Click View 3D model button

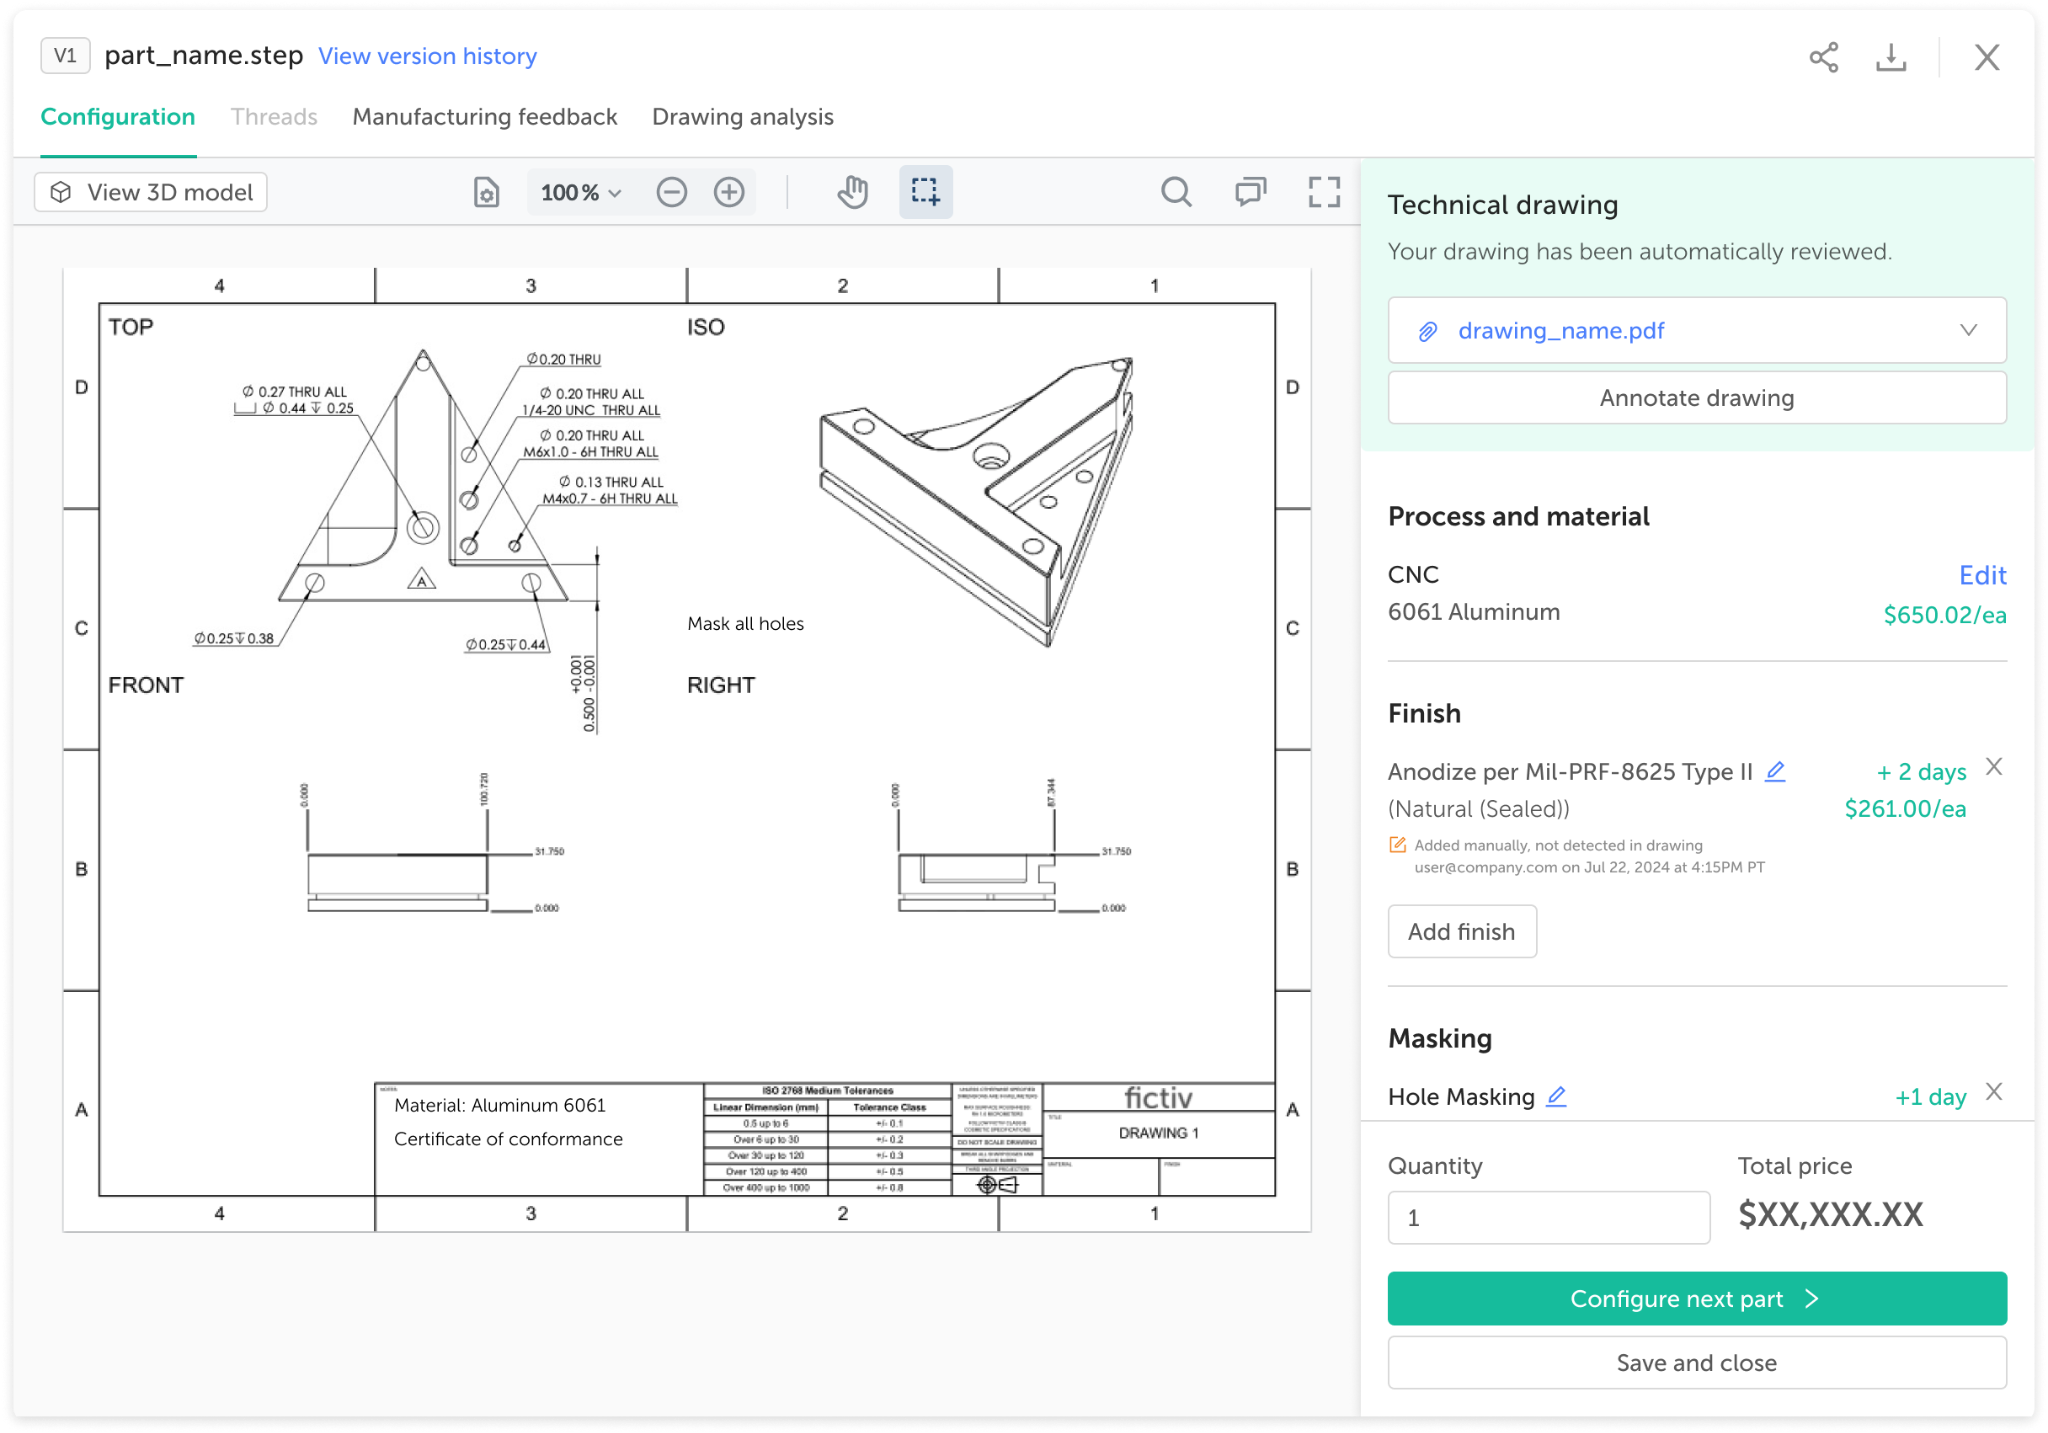point(151,192)
